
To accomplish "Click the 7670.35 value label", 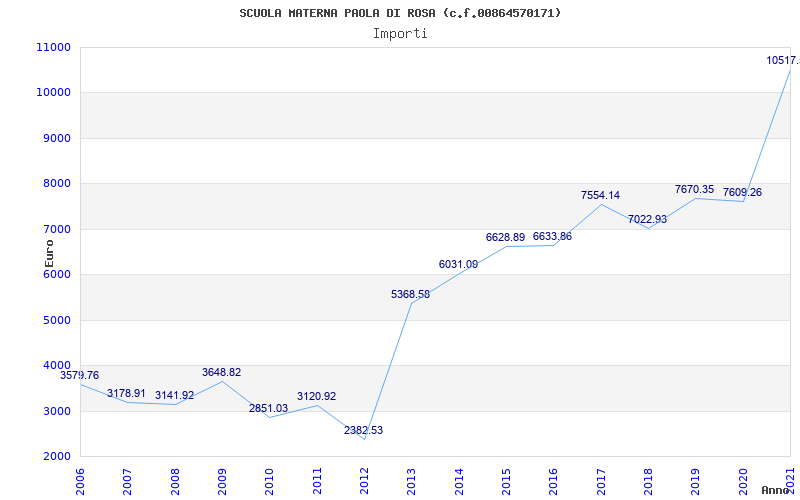I will tap(694, 189).
